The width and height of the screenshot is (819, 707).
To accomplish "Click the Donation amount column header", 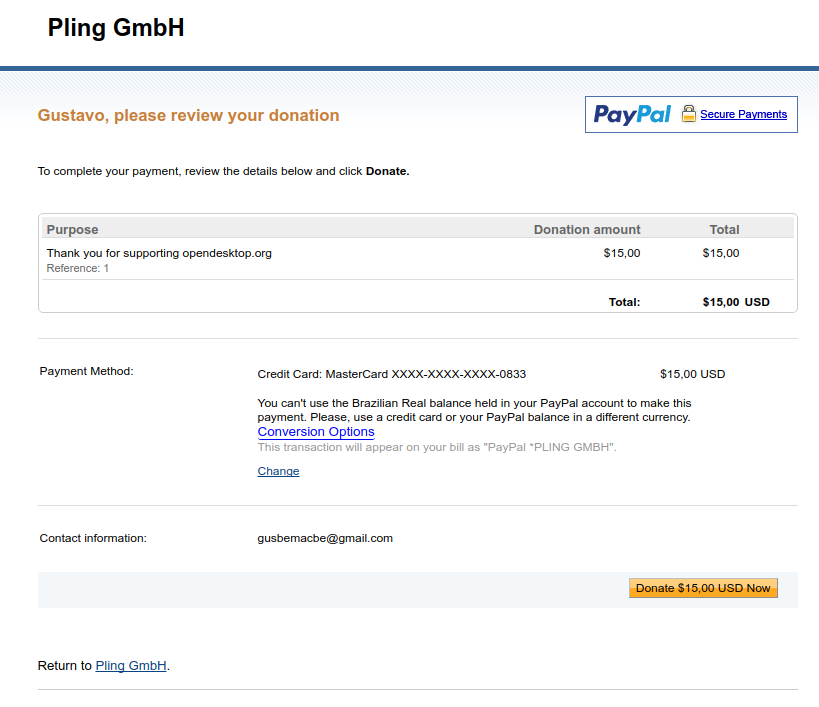I will pos(587,230).
